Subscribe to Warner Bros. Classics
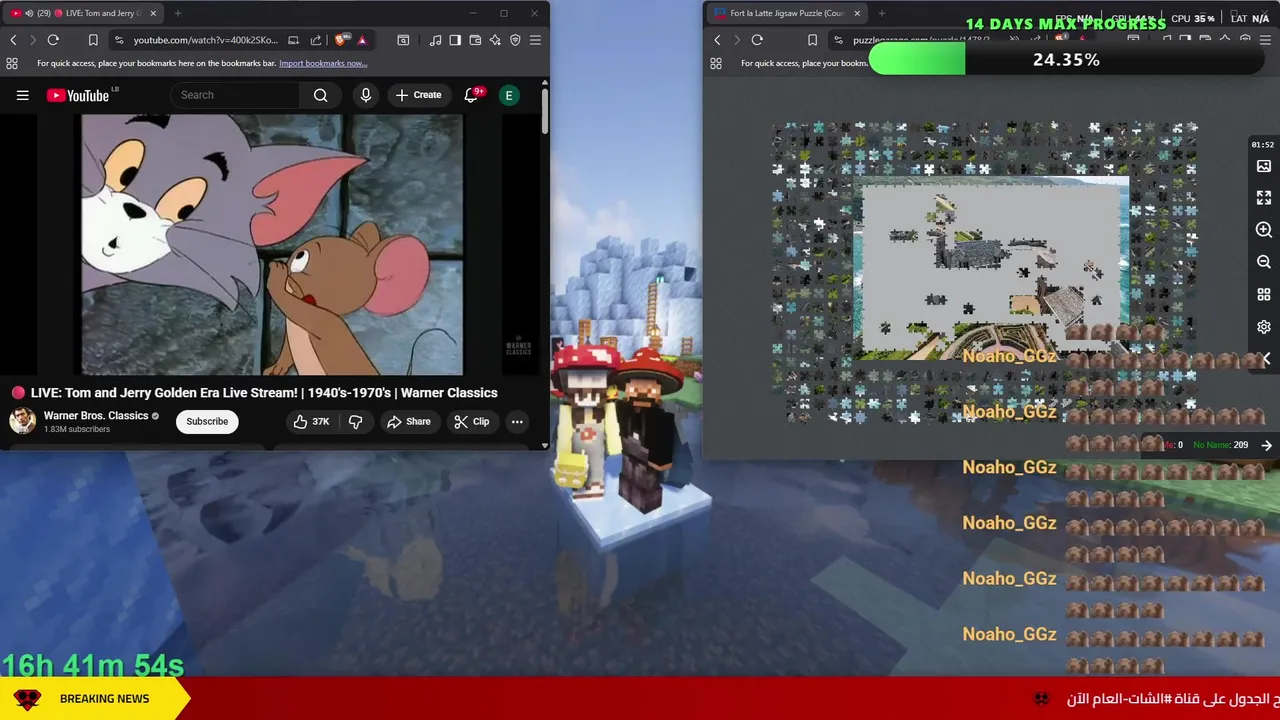Image resolution: width=1280 pixels, height=720 pixels. [207, 421]
